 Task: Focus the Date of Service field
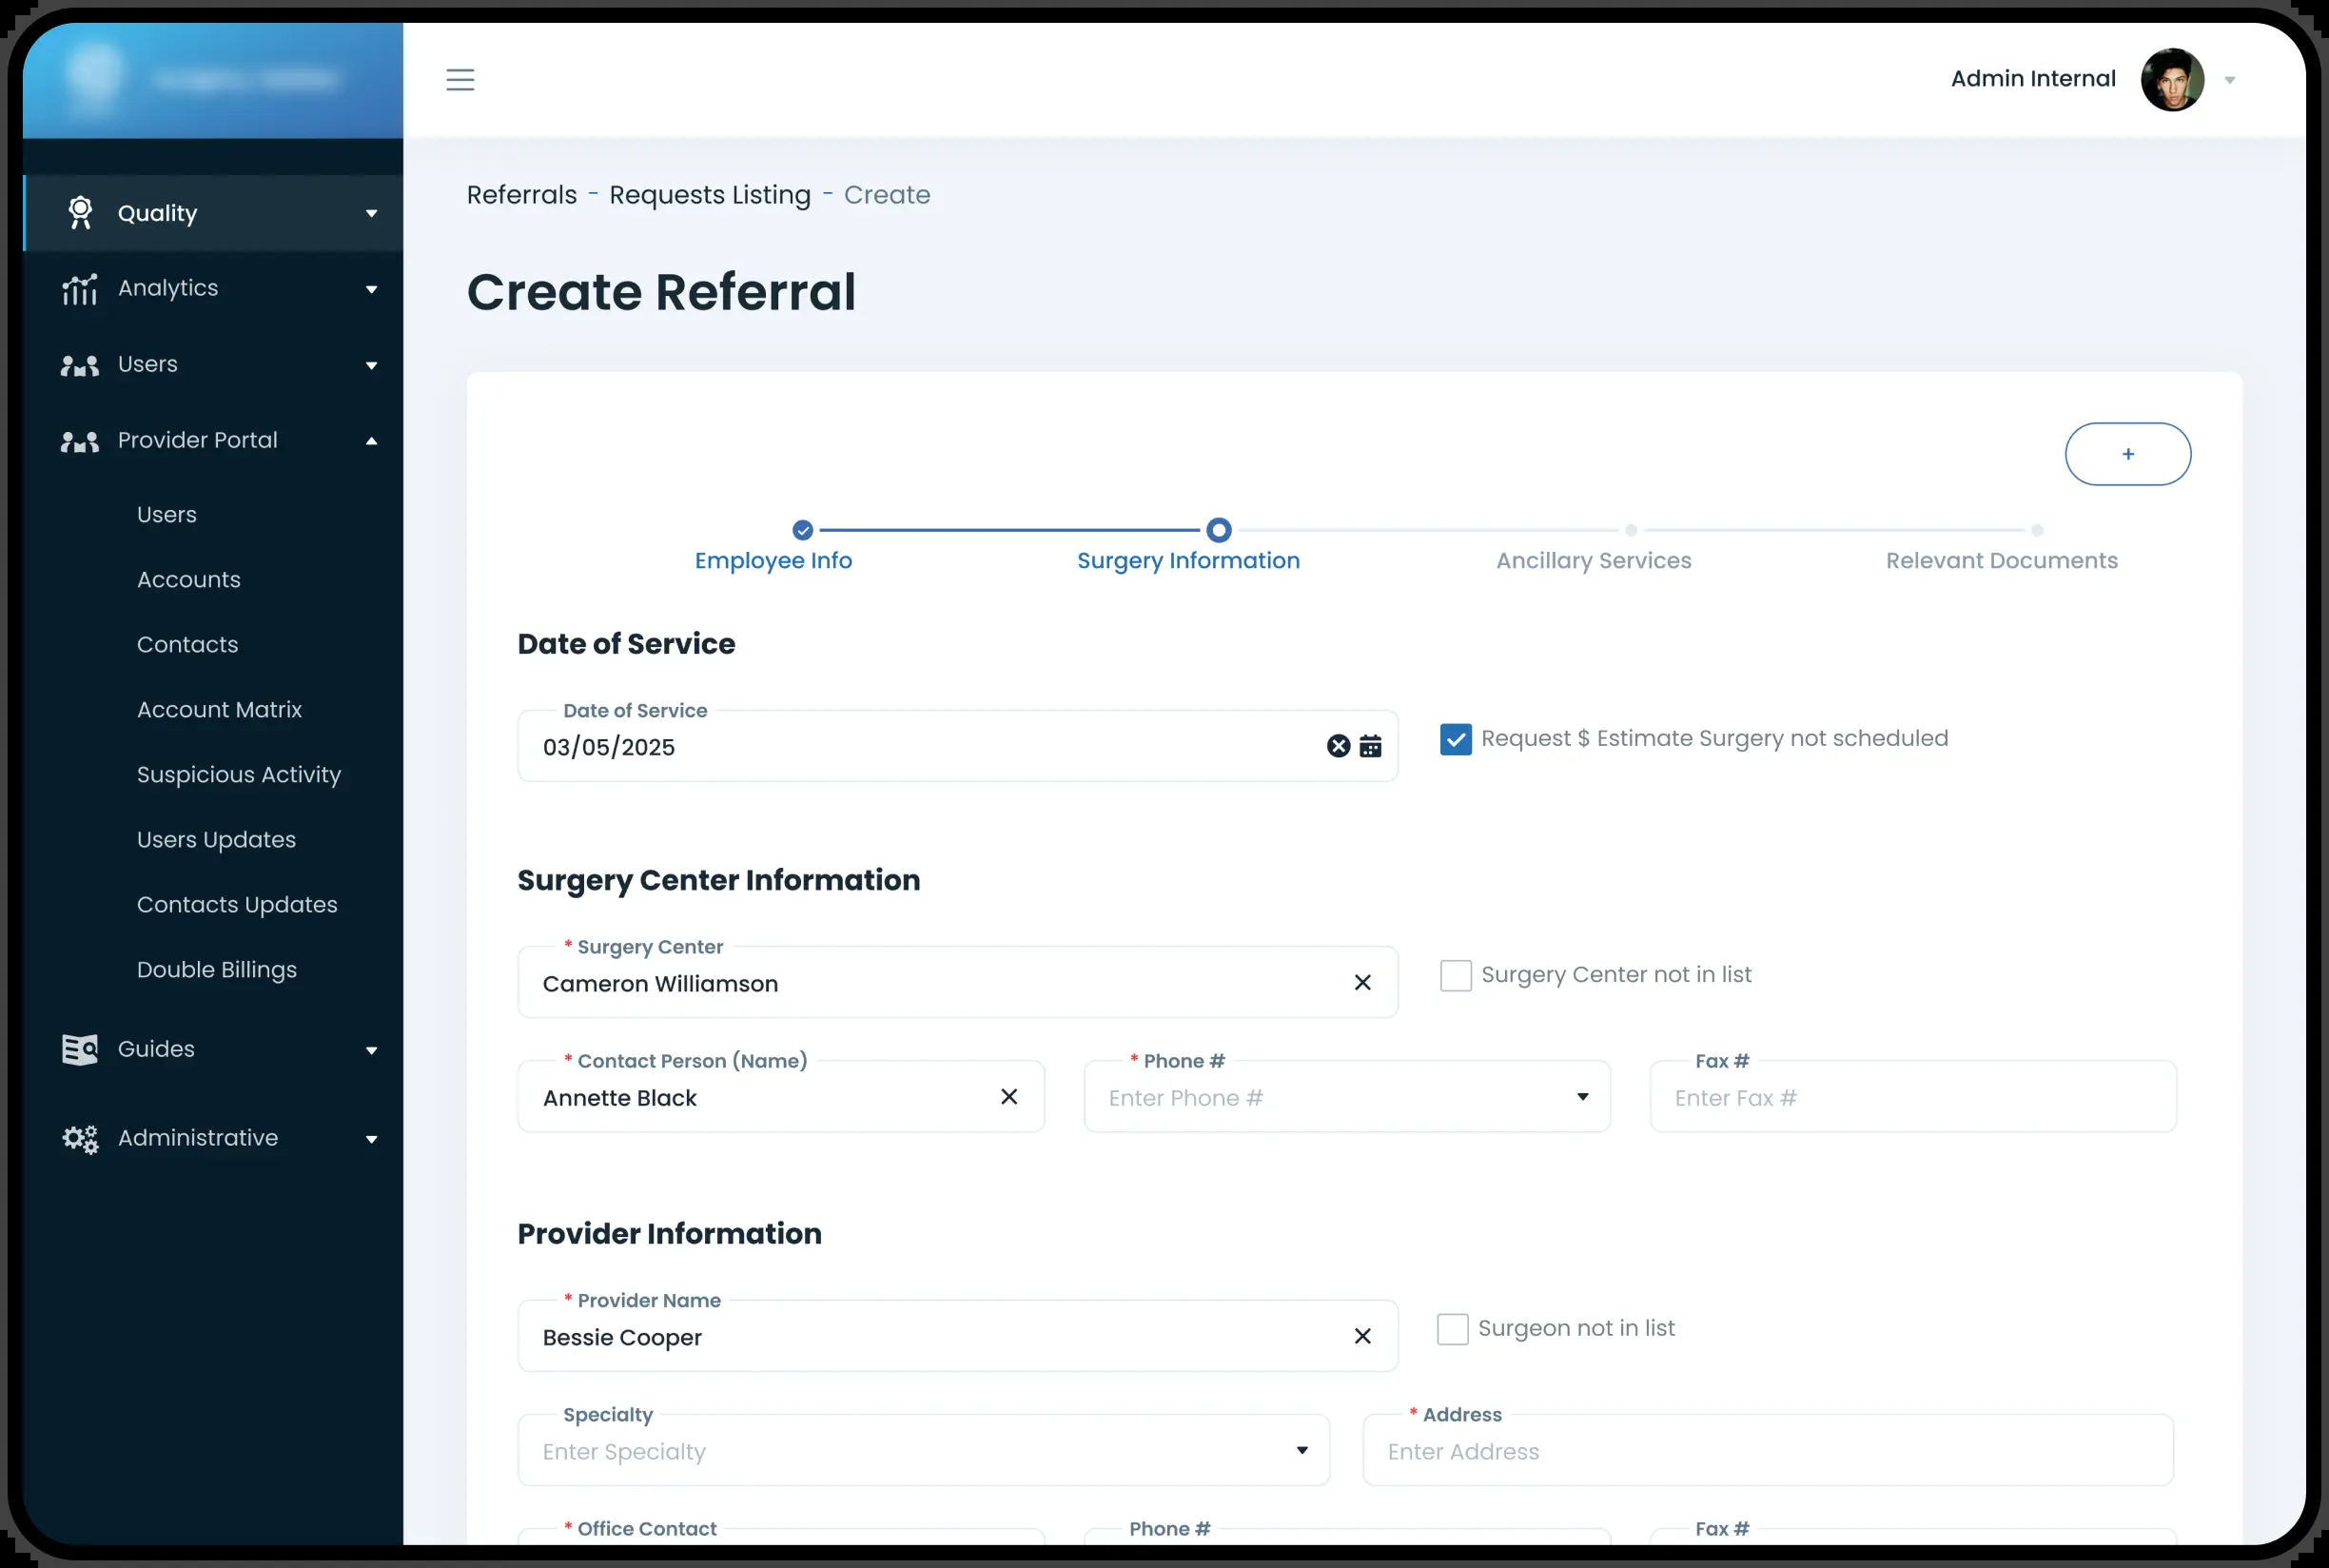(957, 746)
